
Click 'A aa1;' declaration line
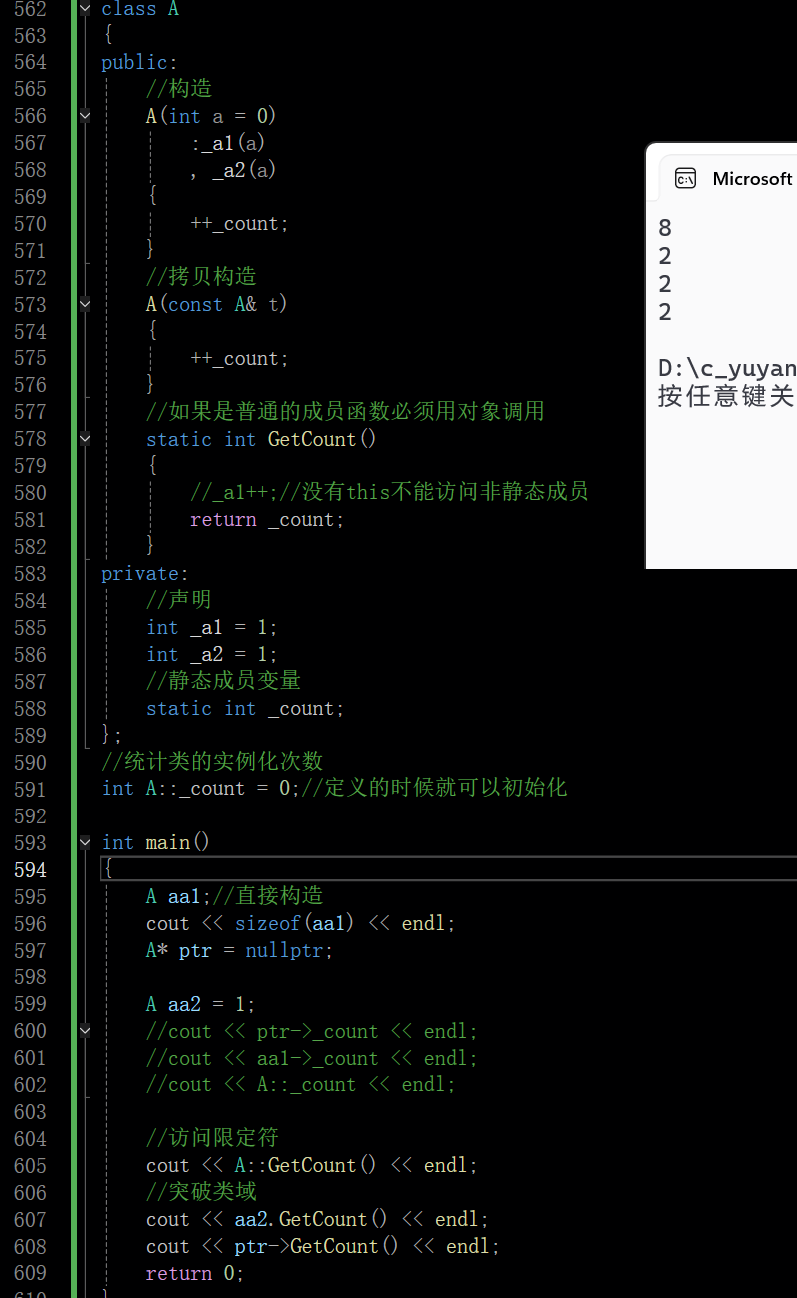click(x=179, y=896)
